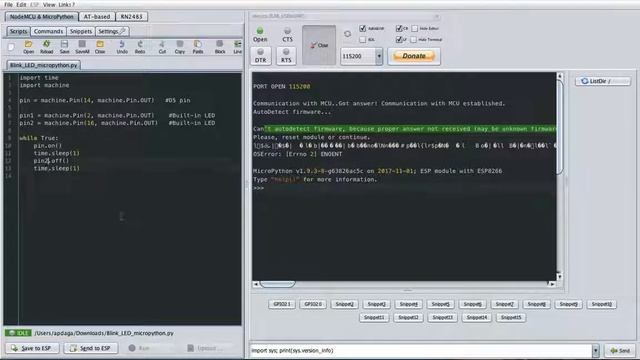Open the View menu
Viewport: 640px width, 360px height.
49,4
